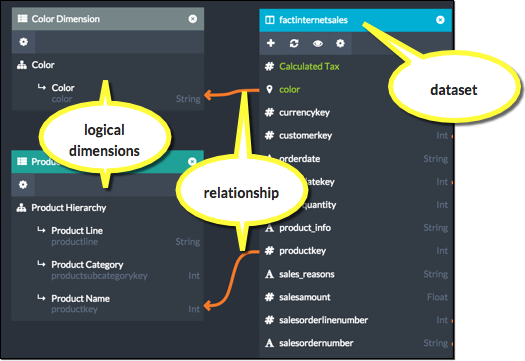Select the Color hierarchy icon
The width and height of the screenshot is (525, 361).
(22, 65)
